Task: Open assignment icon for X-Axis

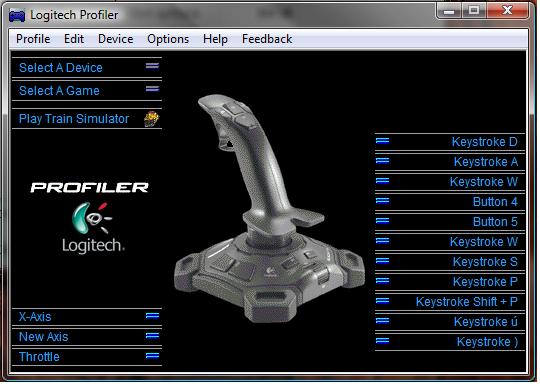Action: coord(152,315)
